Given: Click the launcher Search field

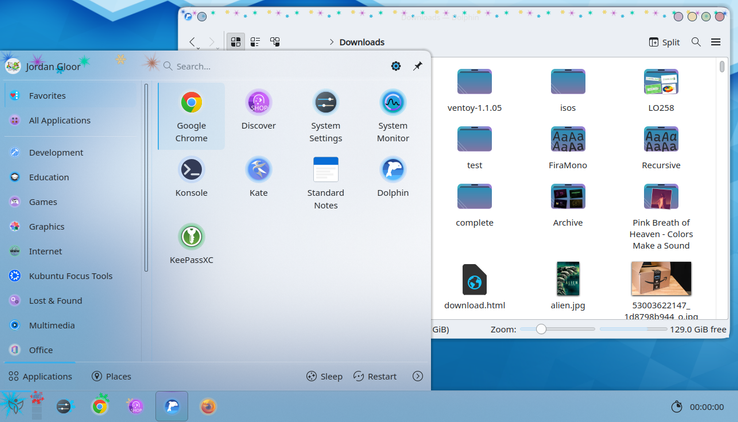Looking at the screenshot, I should pos(273,66).
